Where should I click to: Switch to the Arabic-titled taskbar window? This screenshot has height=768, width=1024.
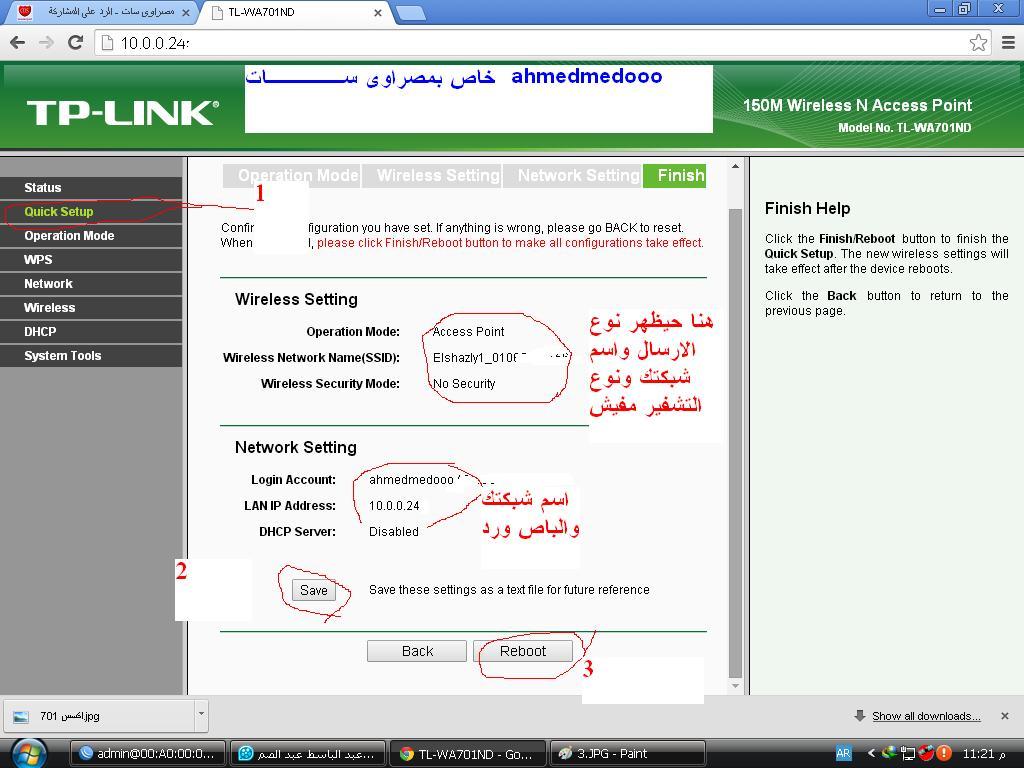click(x=307, y=754)
